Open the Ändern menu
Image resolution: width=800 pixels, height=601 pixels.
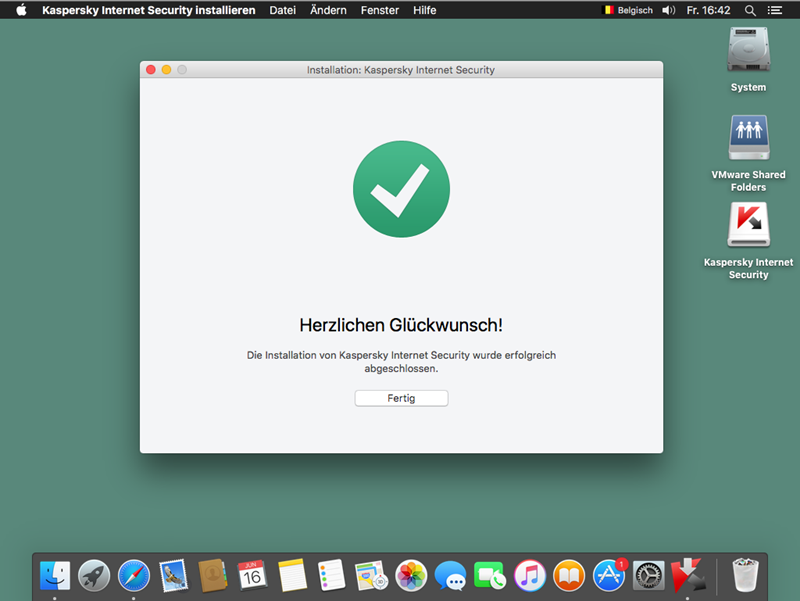point(328,10)
